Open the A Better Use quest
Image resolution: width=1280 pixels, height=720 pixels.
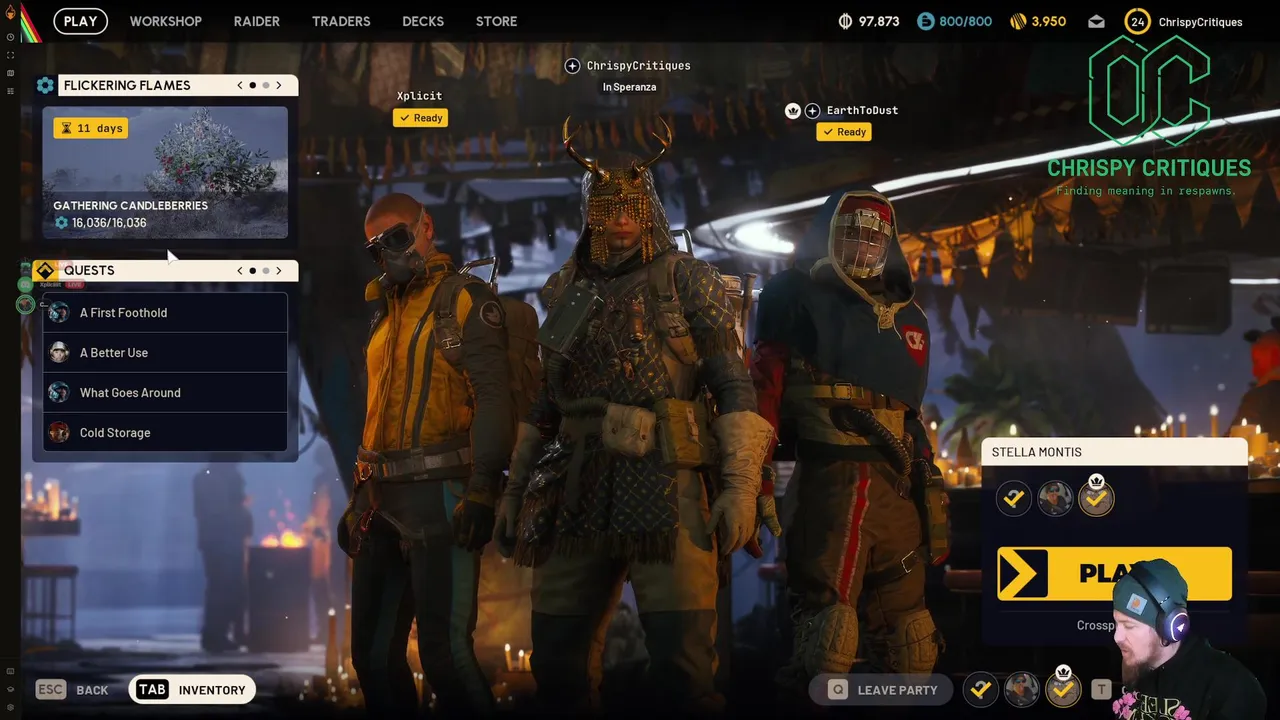(x=165, y=353)
